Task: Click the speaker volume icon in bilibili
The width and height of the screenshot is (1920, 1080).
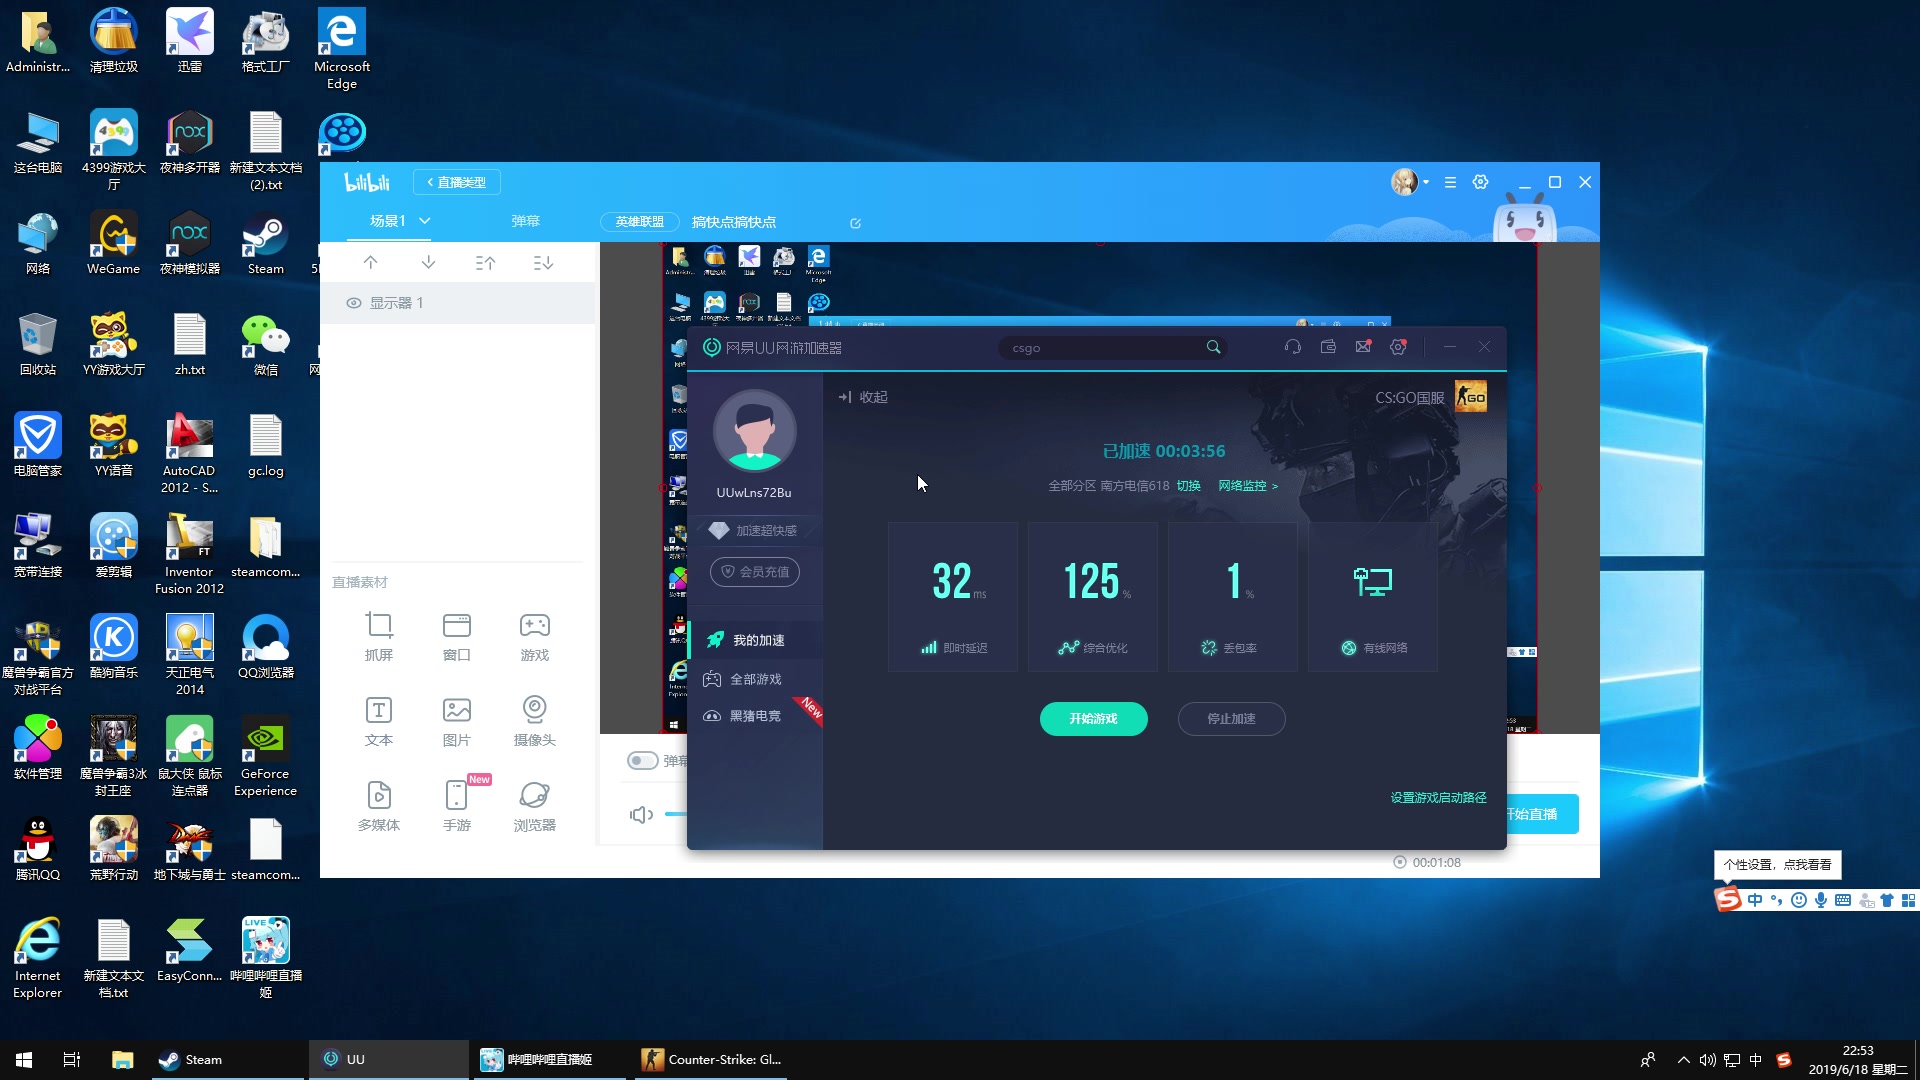Action: [641, 815]
